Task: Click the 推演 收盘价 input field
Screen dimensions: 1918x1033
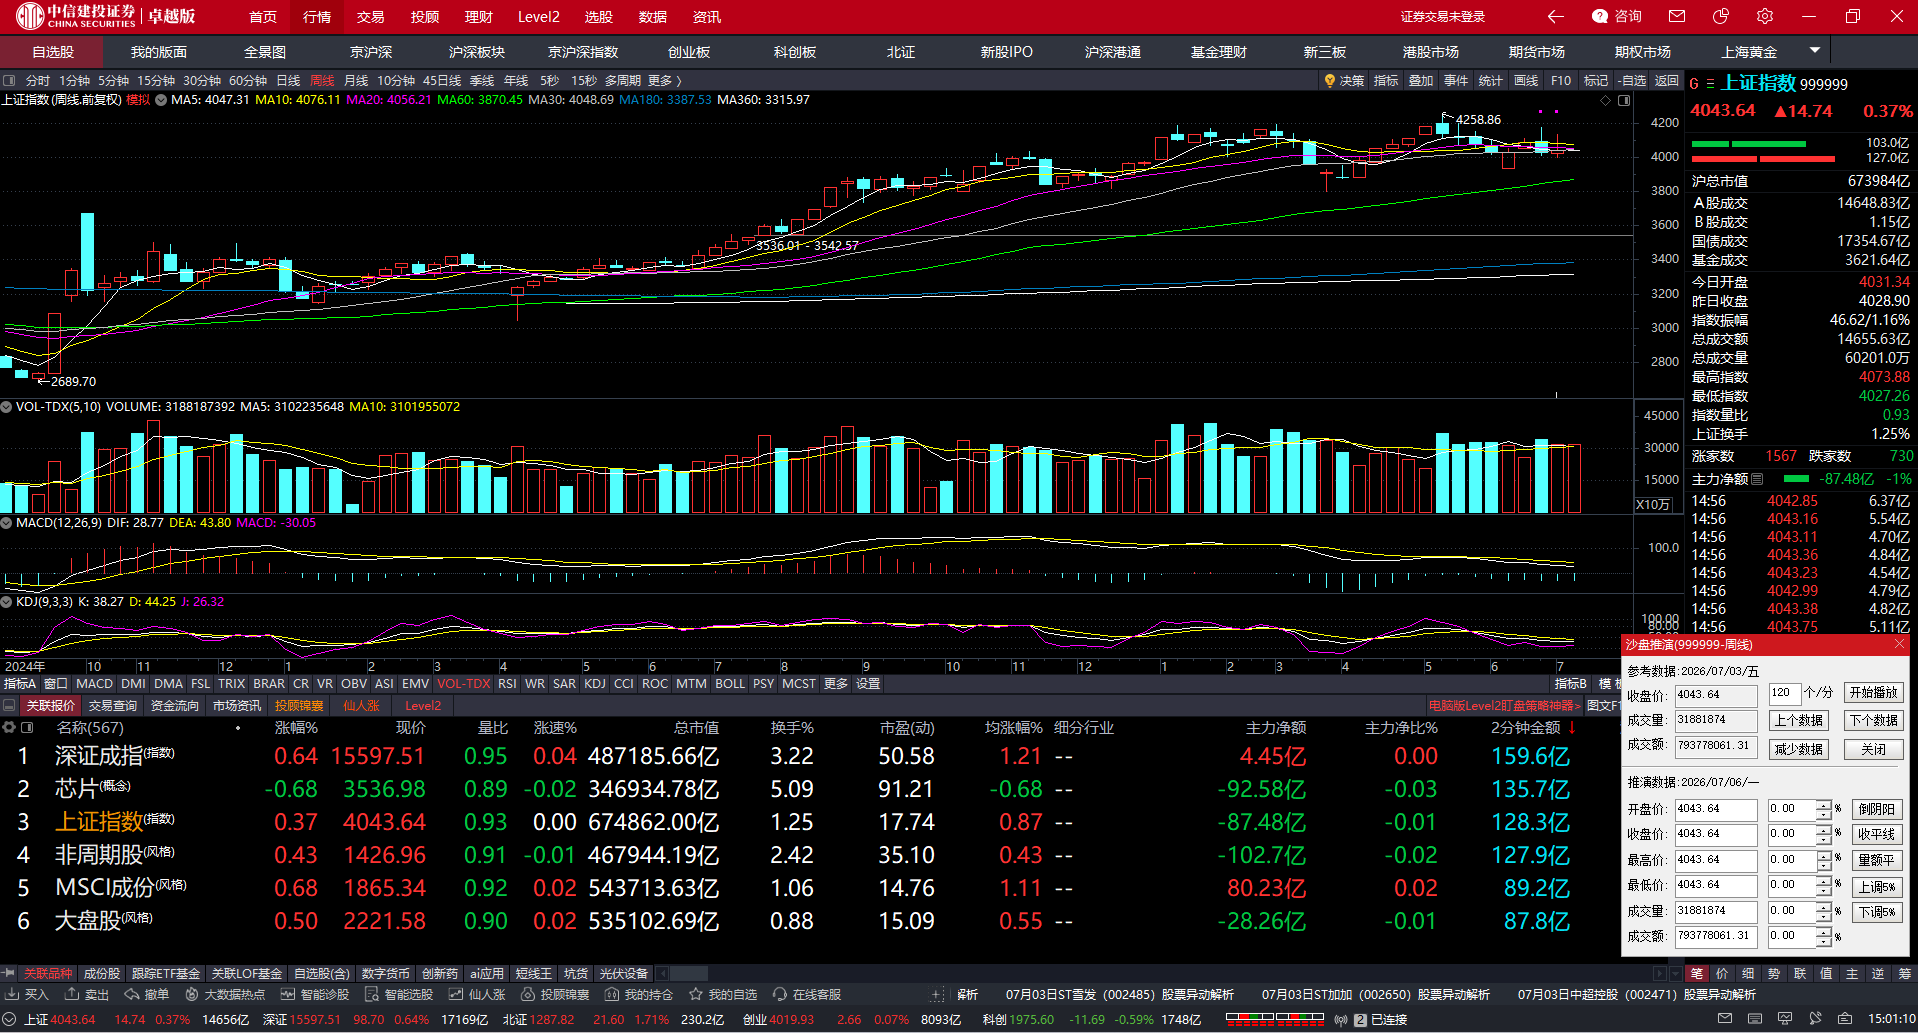Action: point(1716,834)
